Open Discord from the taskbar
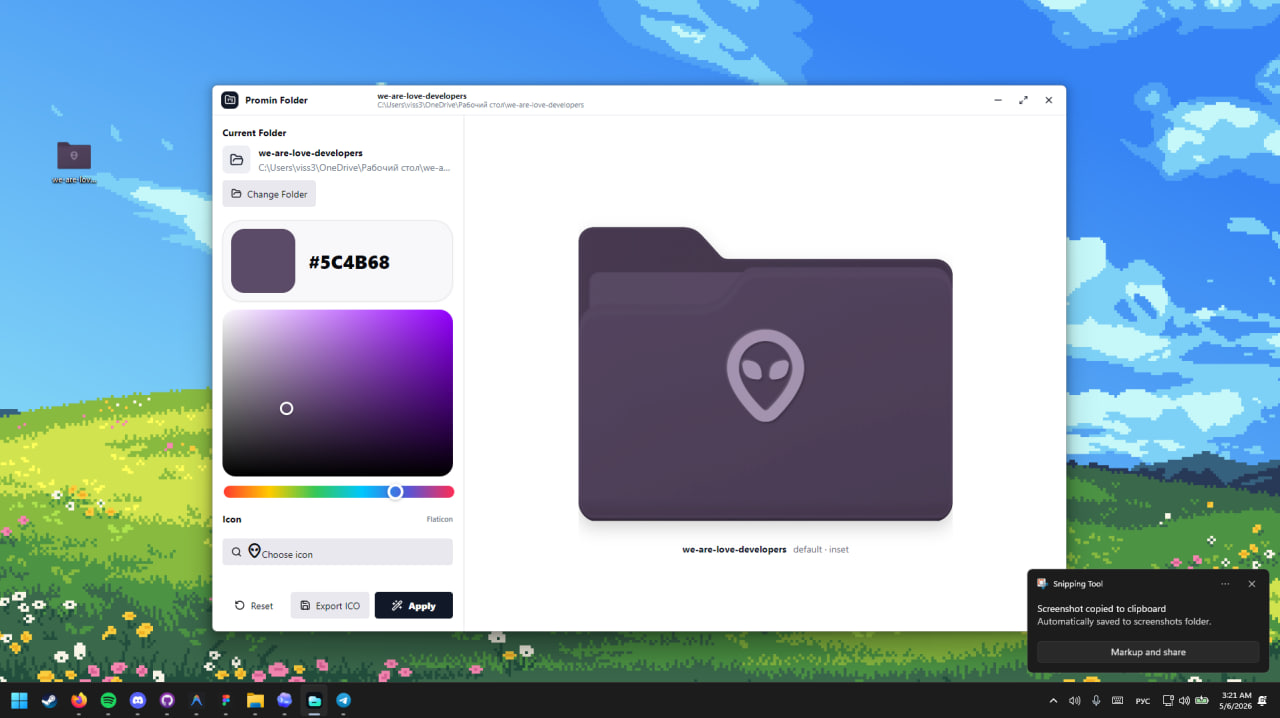Screen dimensions: 1280x718 click(138, 700)
